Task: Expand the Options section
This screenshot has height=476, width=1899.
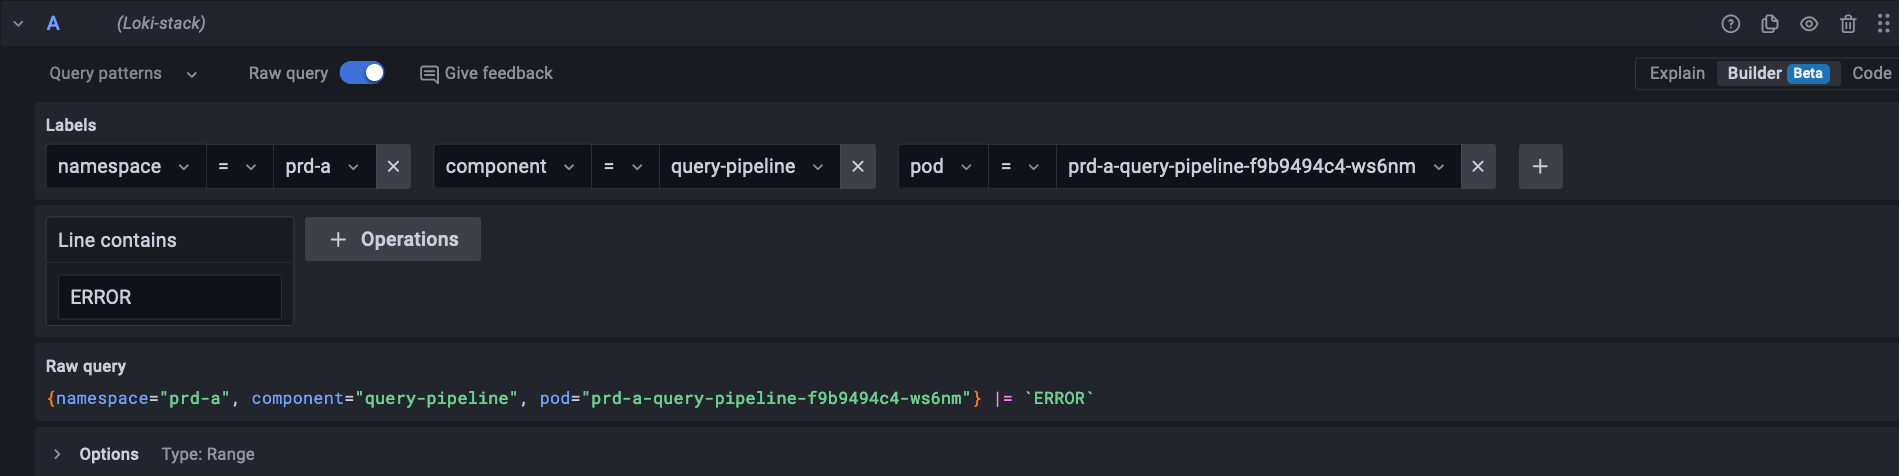Action: pyautogui.click(x=57, y=454)
